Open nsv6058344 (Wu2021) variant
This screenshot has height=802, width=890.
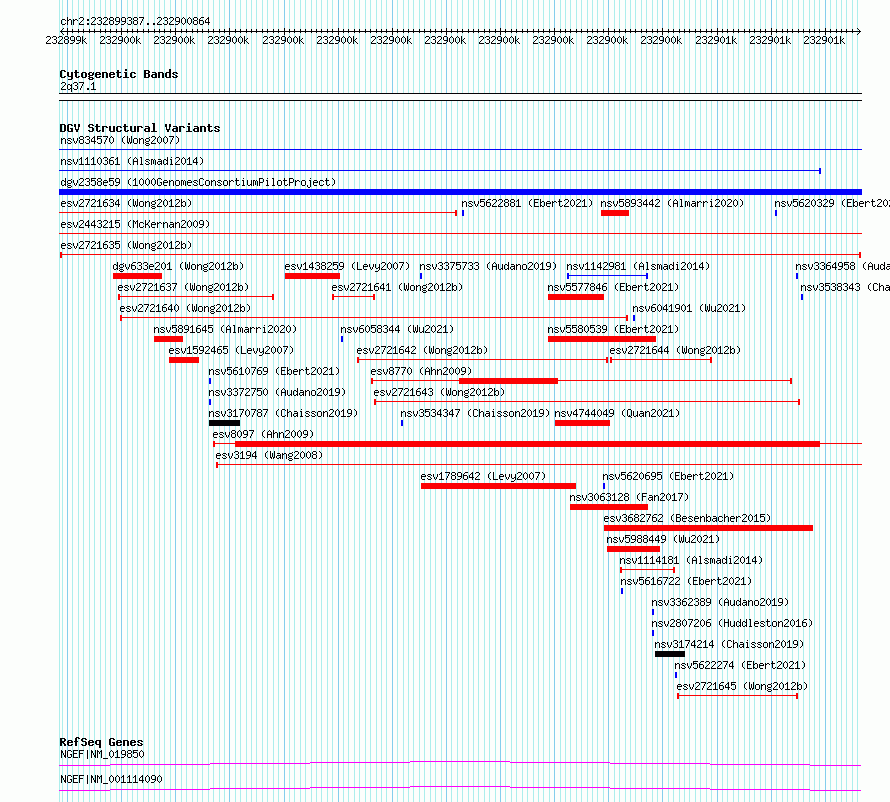(397, 329)
